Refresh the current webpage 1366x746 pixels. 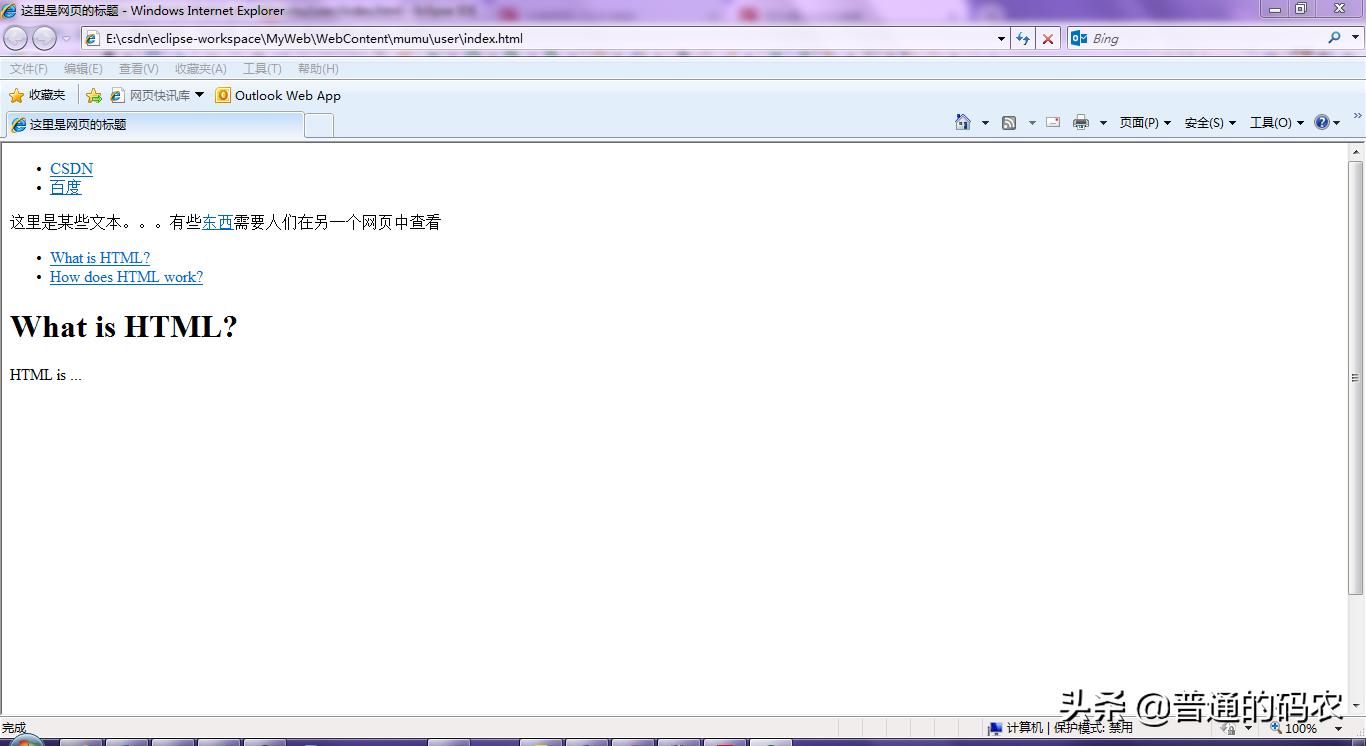click(x=1023, y=38)
